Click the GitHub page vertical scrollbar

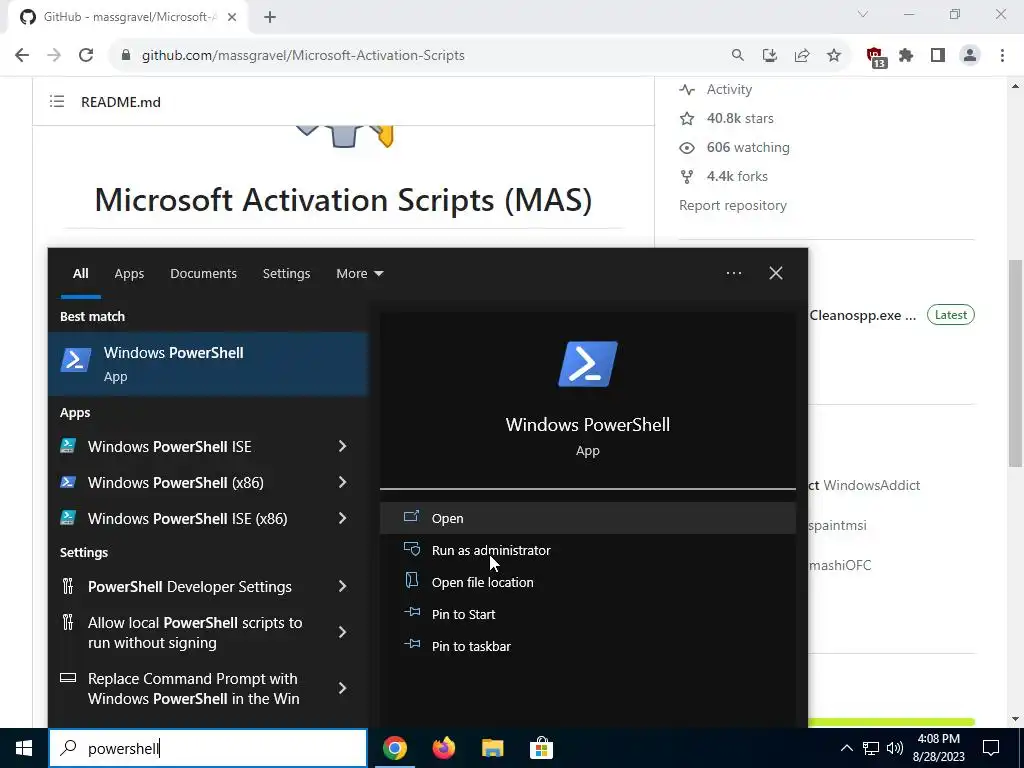[1015, 363]
